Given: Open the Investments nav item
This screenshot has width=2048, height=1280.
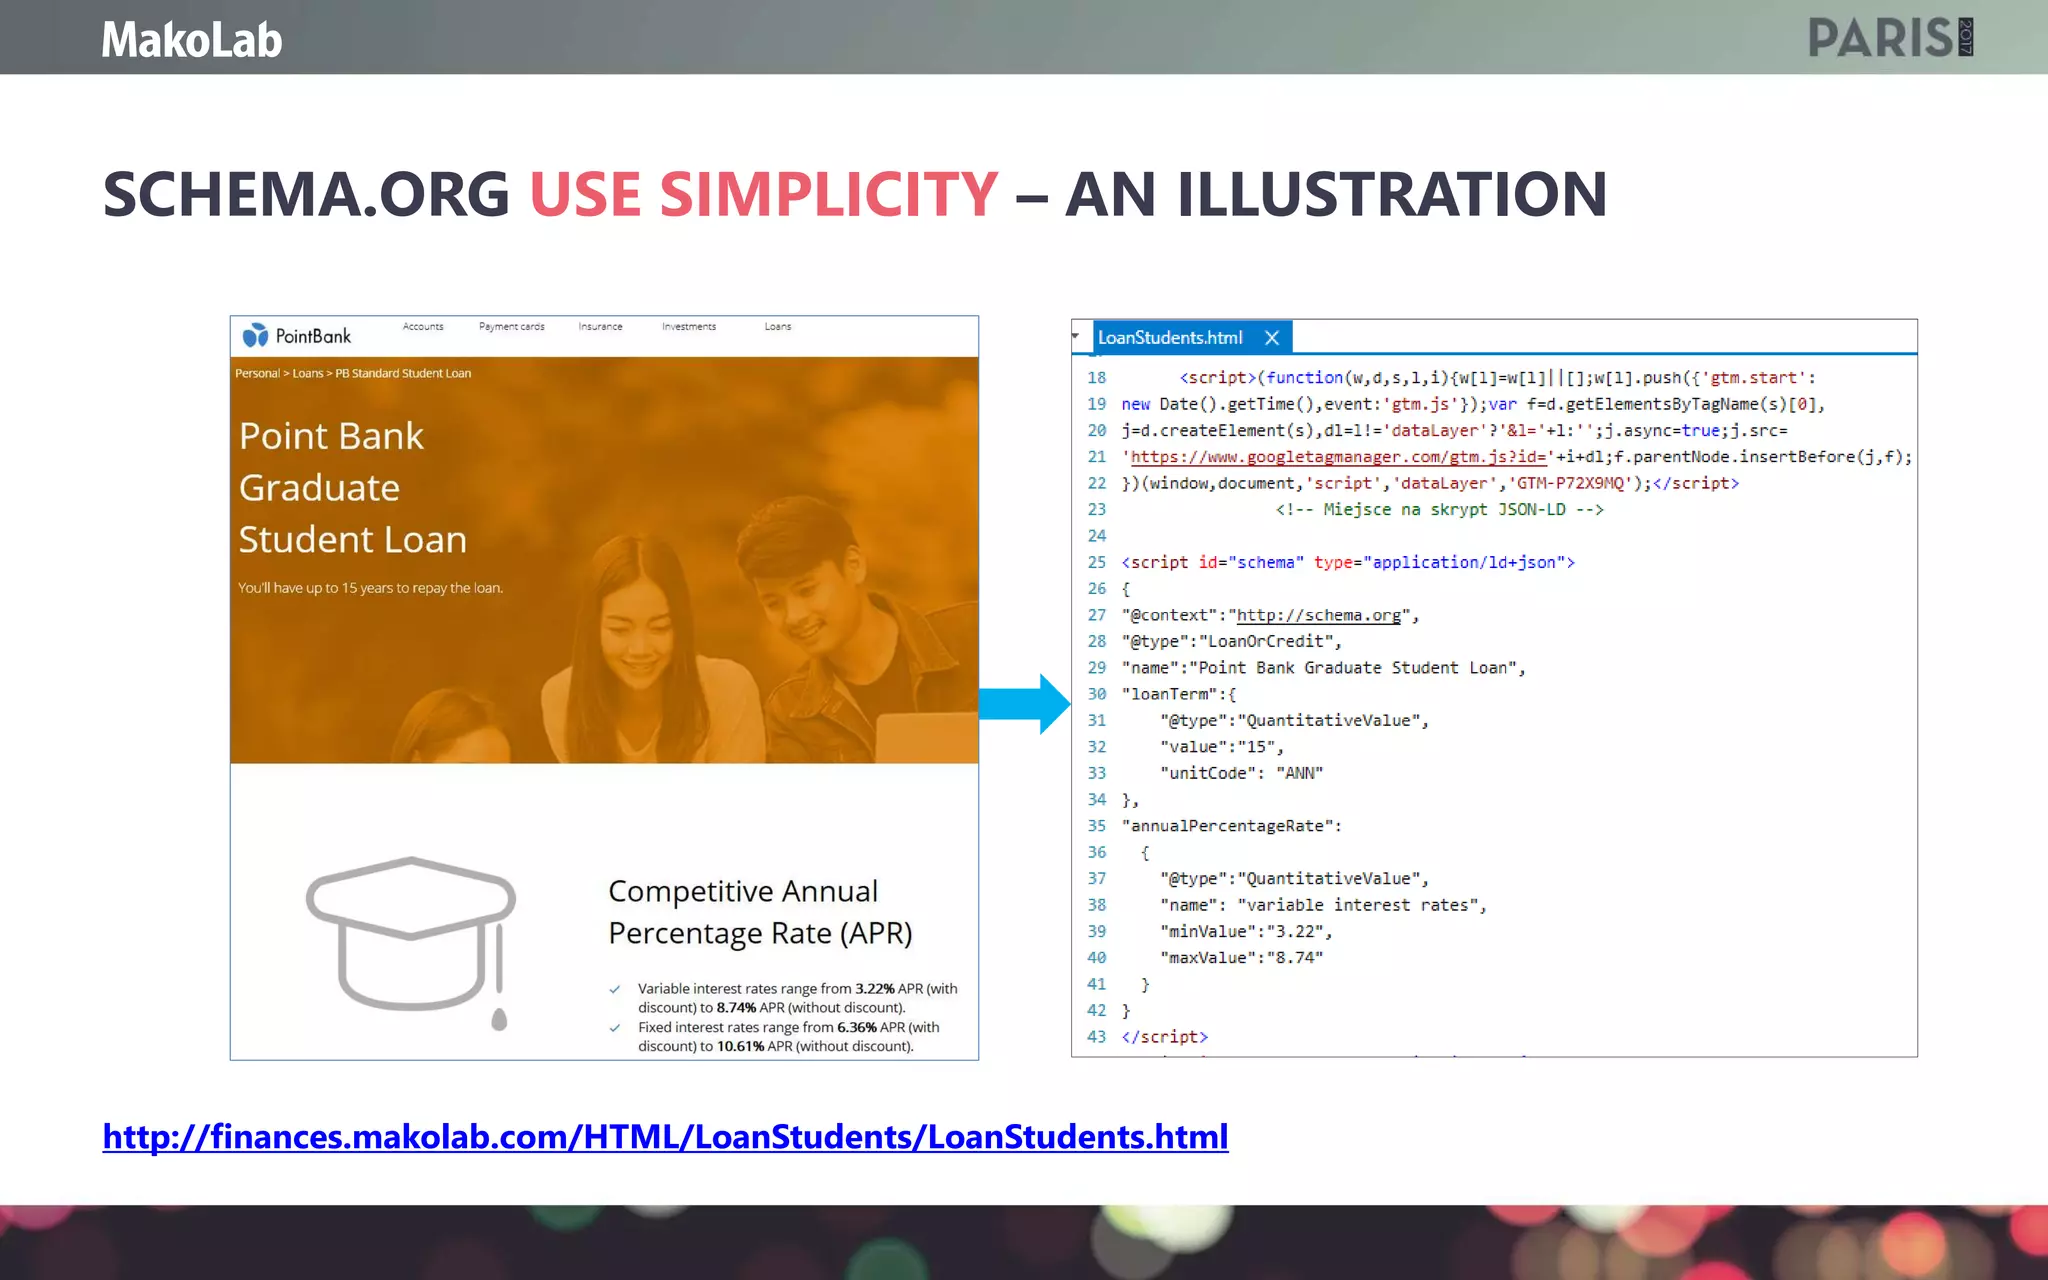Looking at the screenshot, I should click(688, 327).
